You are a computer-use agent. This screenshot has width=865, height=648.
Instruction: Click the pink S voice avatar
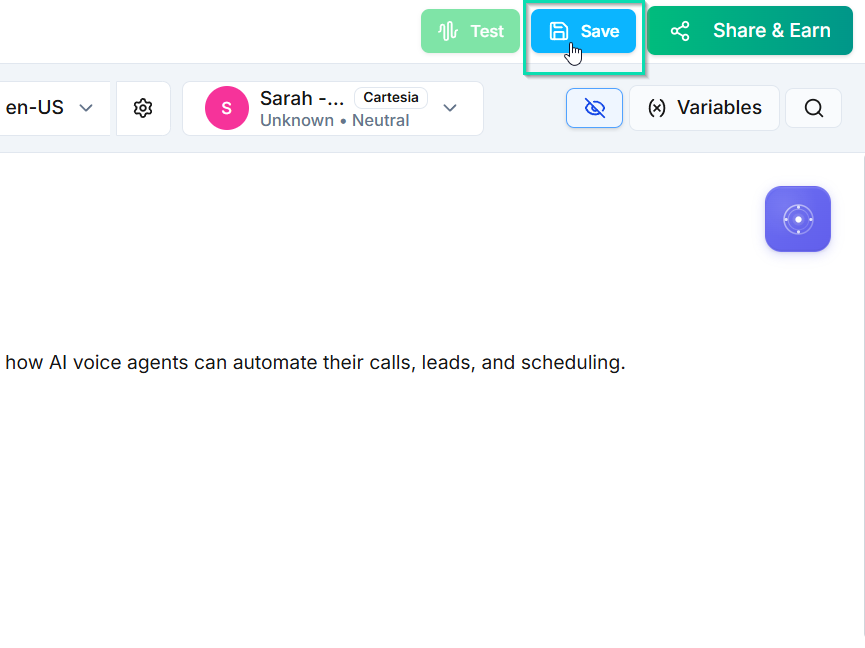[226, 108]
